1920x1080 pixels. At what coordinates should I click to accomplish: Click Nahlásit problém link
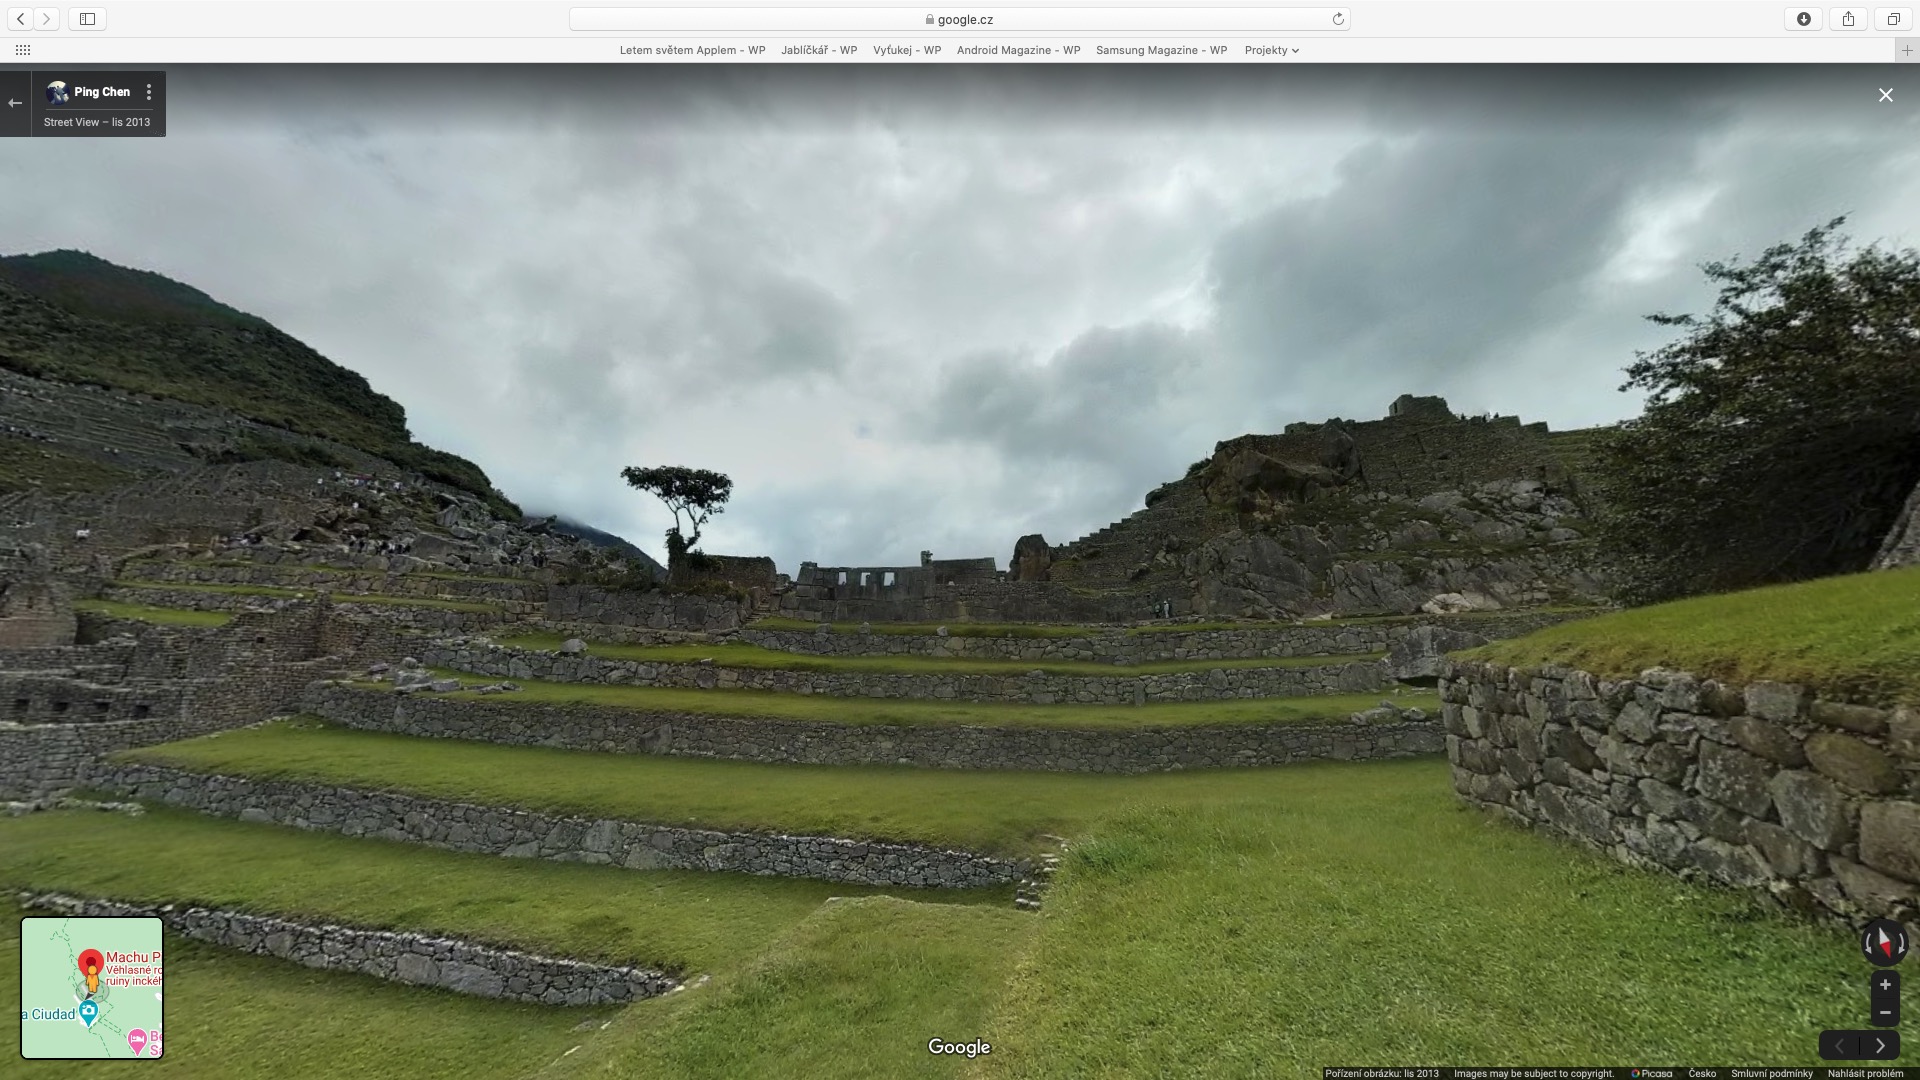(x=1865, y=1073)
